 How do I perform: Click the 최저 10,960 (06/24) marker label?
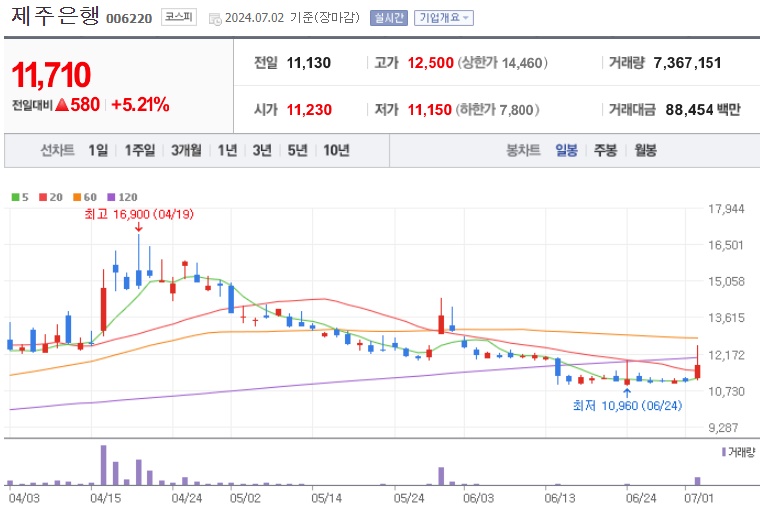627,405
